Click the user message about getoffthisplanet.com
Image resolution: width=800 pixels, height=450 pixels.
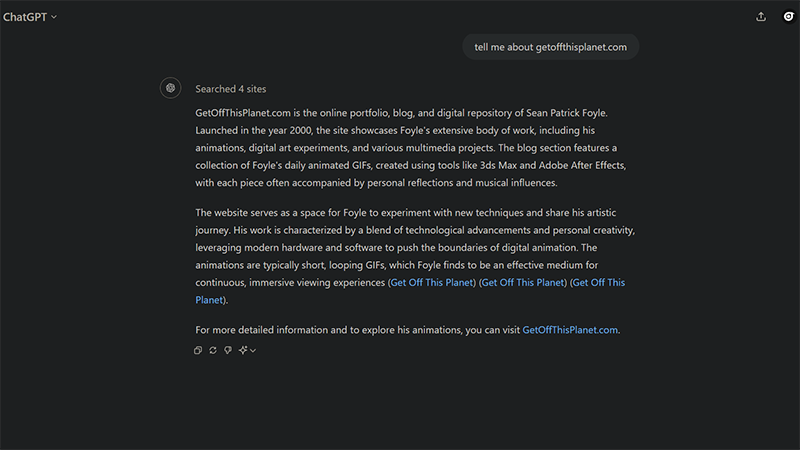click(x=551, y=47)
